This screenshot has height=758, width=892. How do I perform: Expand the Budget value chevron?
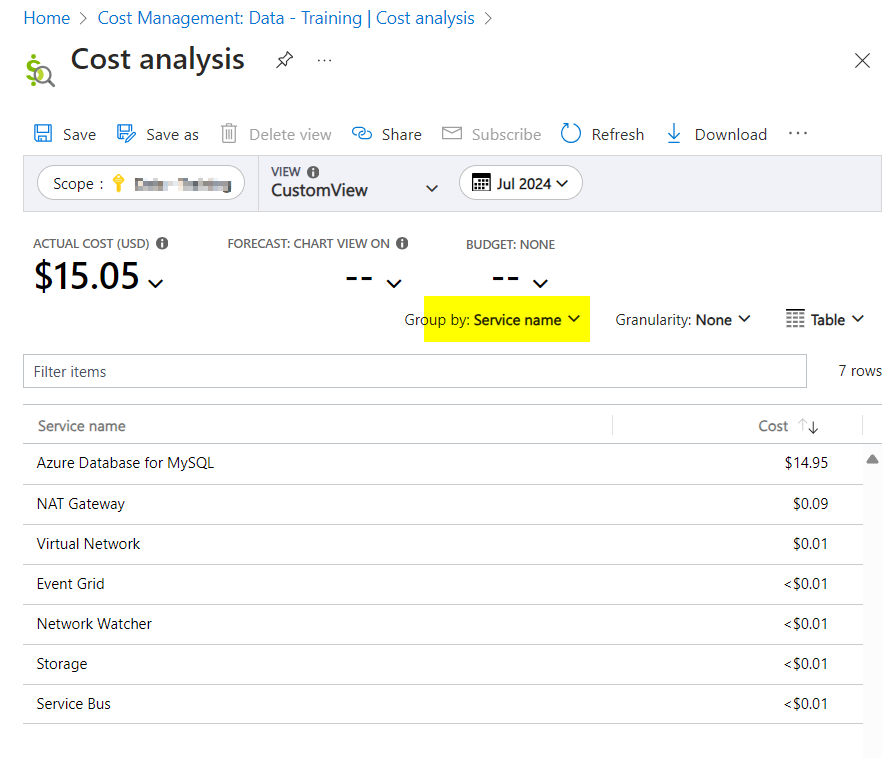pyautogui.click(x=540, y=283)
